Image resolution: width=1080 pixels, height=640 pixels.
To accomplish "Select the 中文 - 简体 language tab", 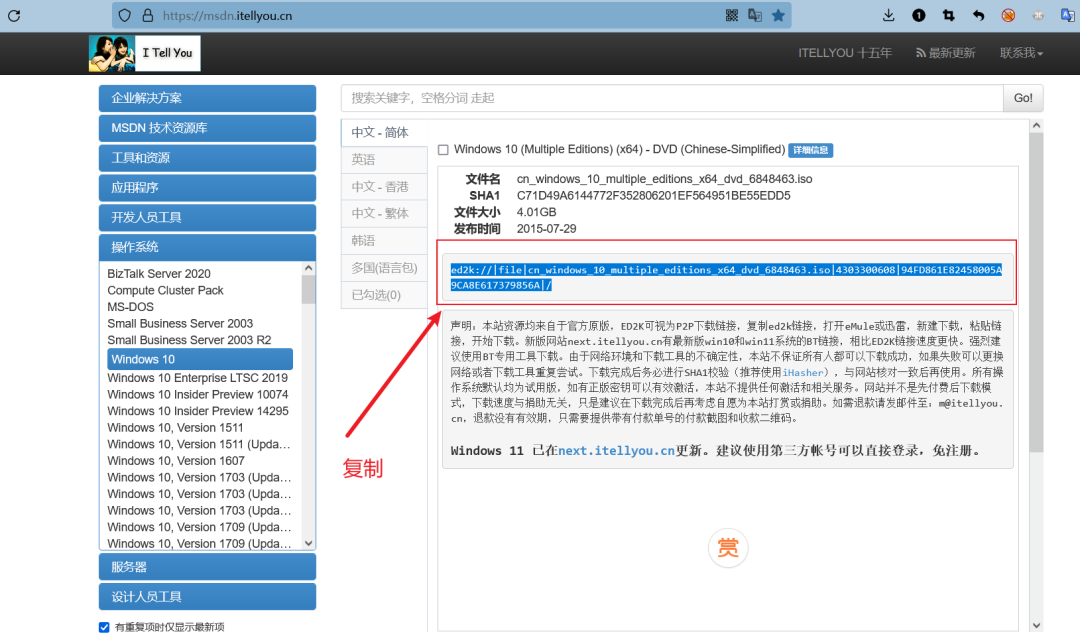I will click(x=384, y=132).
